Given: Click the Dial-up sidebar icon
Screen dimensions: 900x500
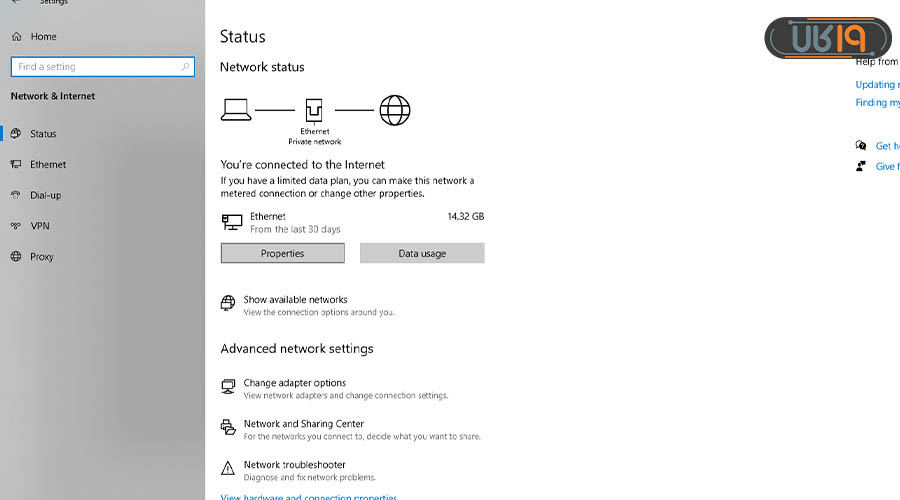Looking at the screenshot, I should (x=16, y=195).
